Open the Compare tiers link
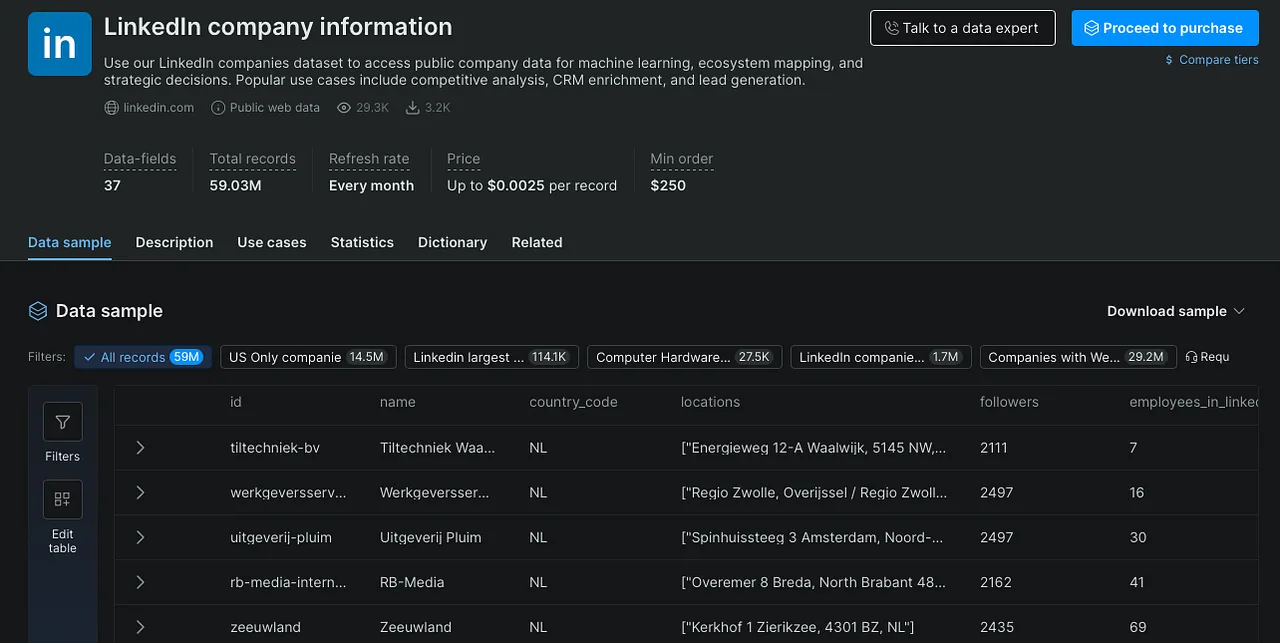Screen dimensions: 1280x643 pos(1219,60)
